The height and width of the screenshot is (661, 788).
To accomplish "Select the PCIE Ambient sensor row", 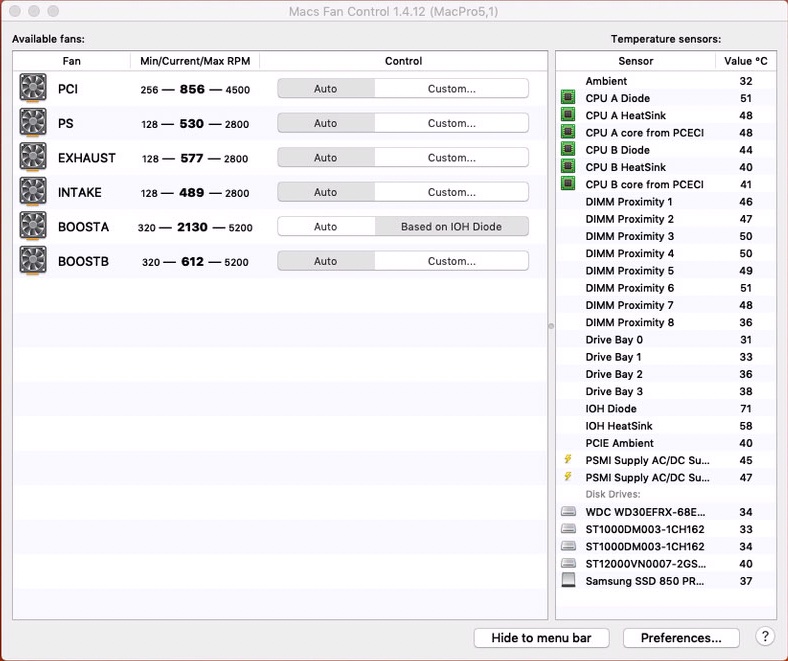I will pyautogui.click(x=666, y=443).
